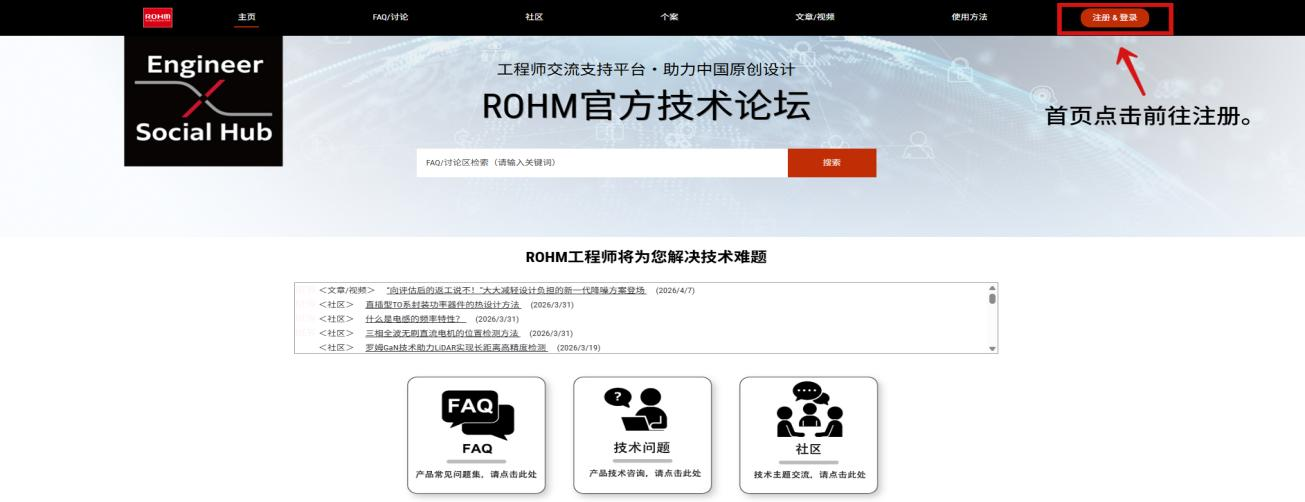Focus the FAQ/讨论区检索 search input field

tap(601, 163)
